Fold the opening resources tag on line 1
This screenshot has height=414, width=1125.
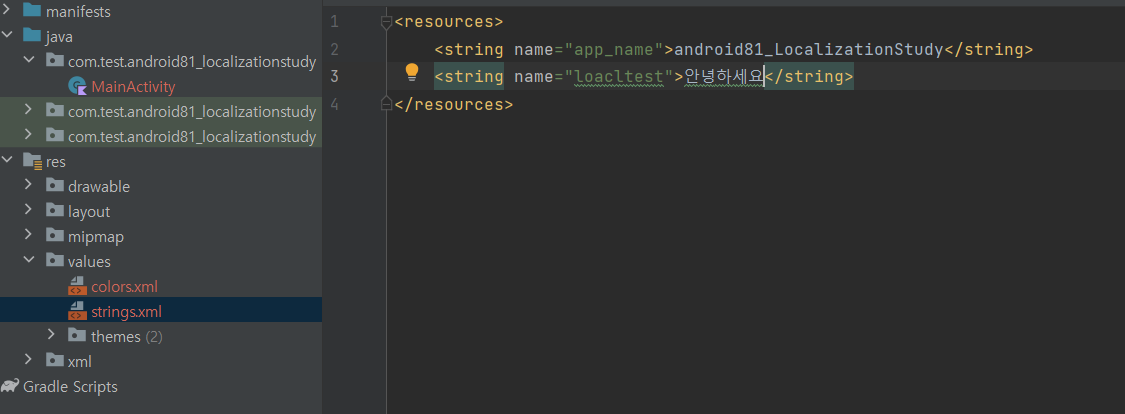coord(386,23)
